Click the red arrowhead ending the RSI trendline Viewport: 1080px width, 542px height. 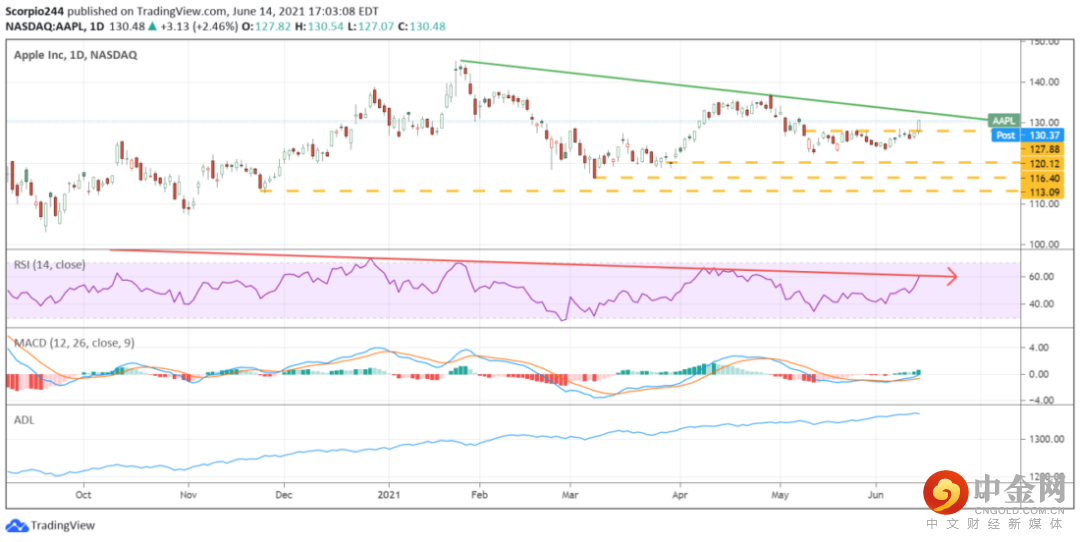click(x=953, y=278)
